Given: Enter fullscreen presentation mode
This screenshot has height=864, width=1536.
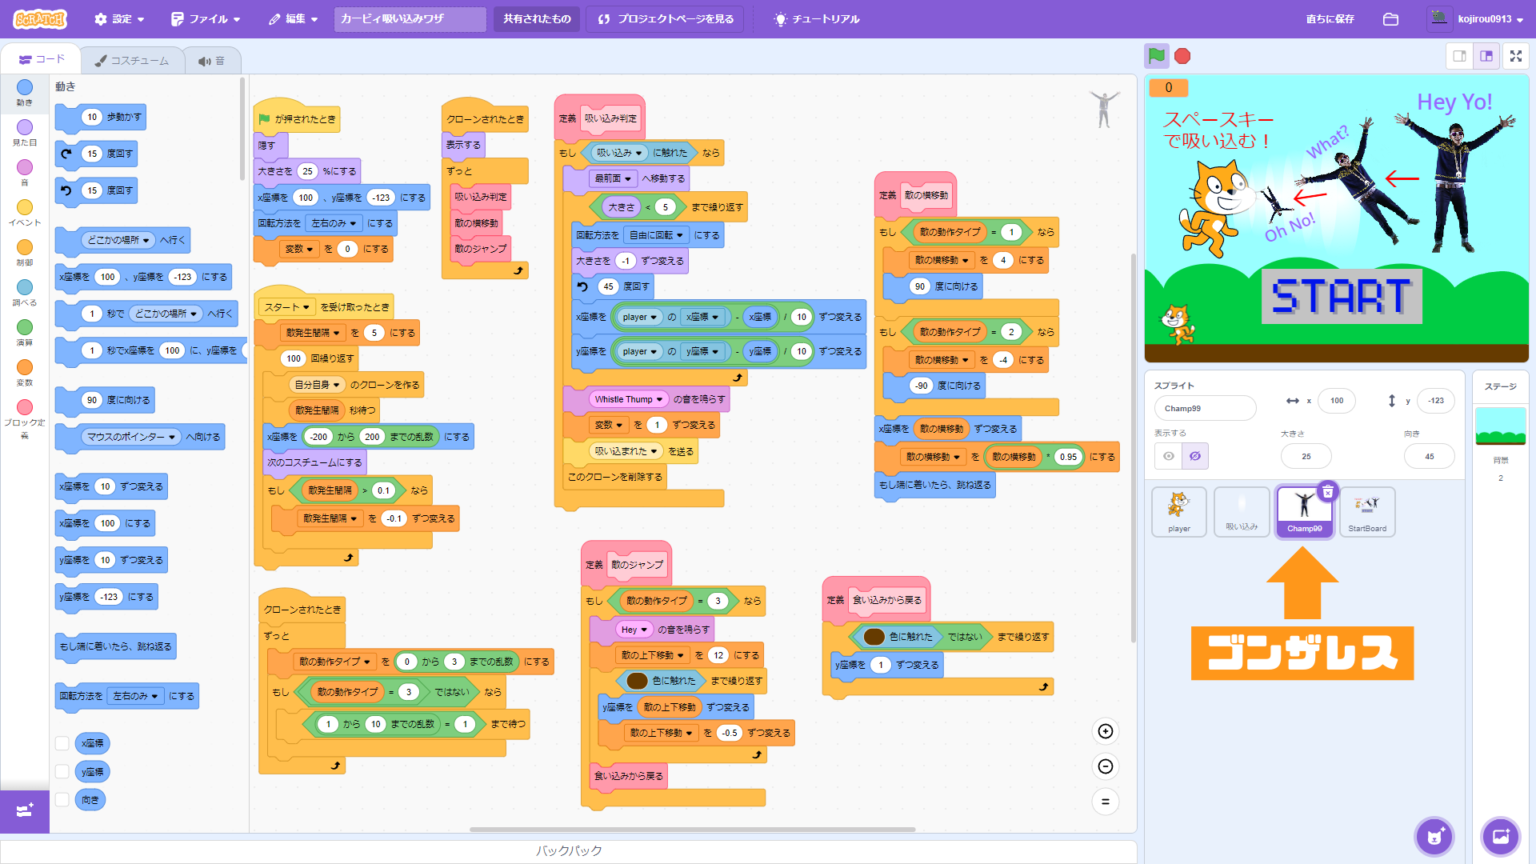Looking at the screenshot, I should pyautogui.click(x=1516, y=56).
